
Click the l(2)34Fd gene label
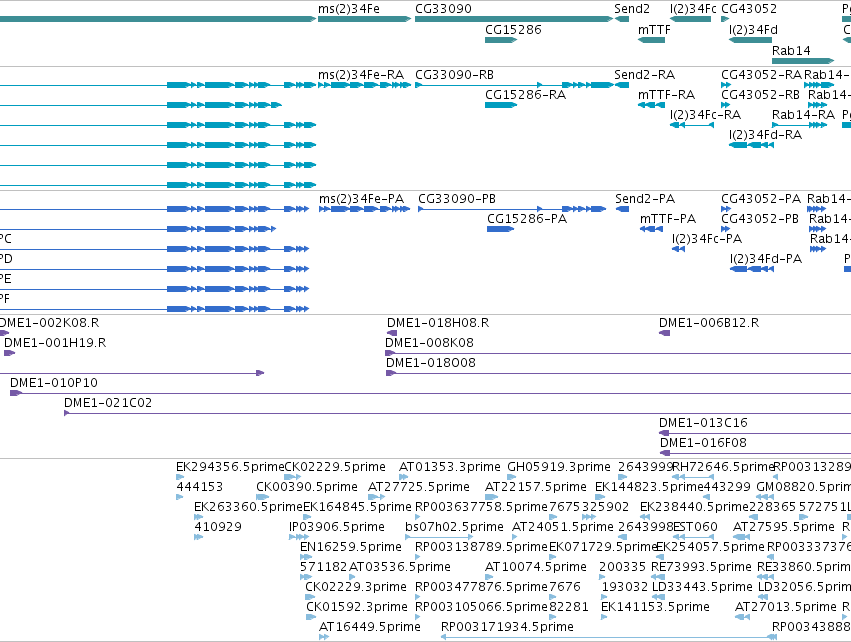click(x=753, y=29)
